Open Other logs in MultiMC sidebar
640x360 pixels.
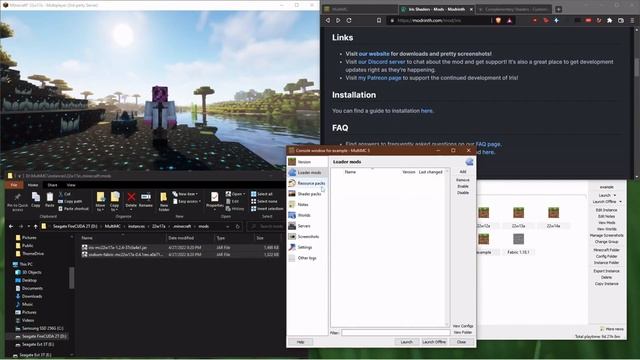click(307, 258)
